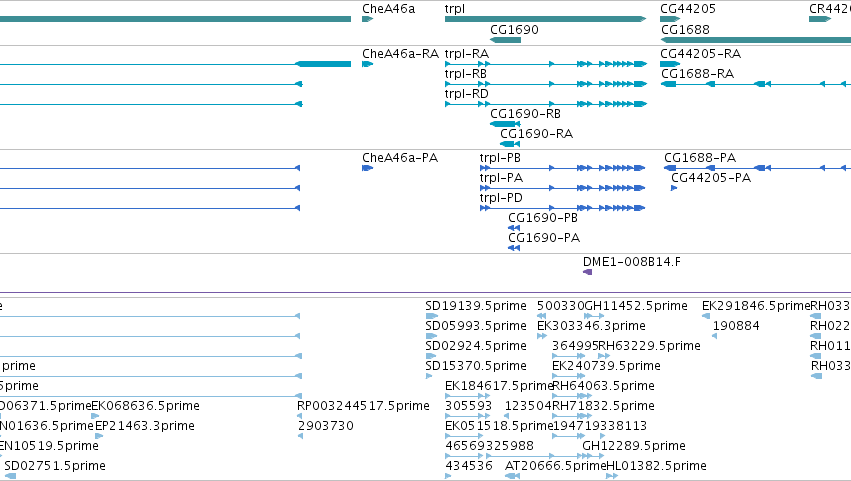This screenshot has height=481, width=851.
Task: Click the 500330 alignment label
Action: tap(561, 306)
